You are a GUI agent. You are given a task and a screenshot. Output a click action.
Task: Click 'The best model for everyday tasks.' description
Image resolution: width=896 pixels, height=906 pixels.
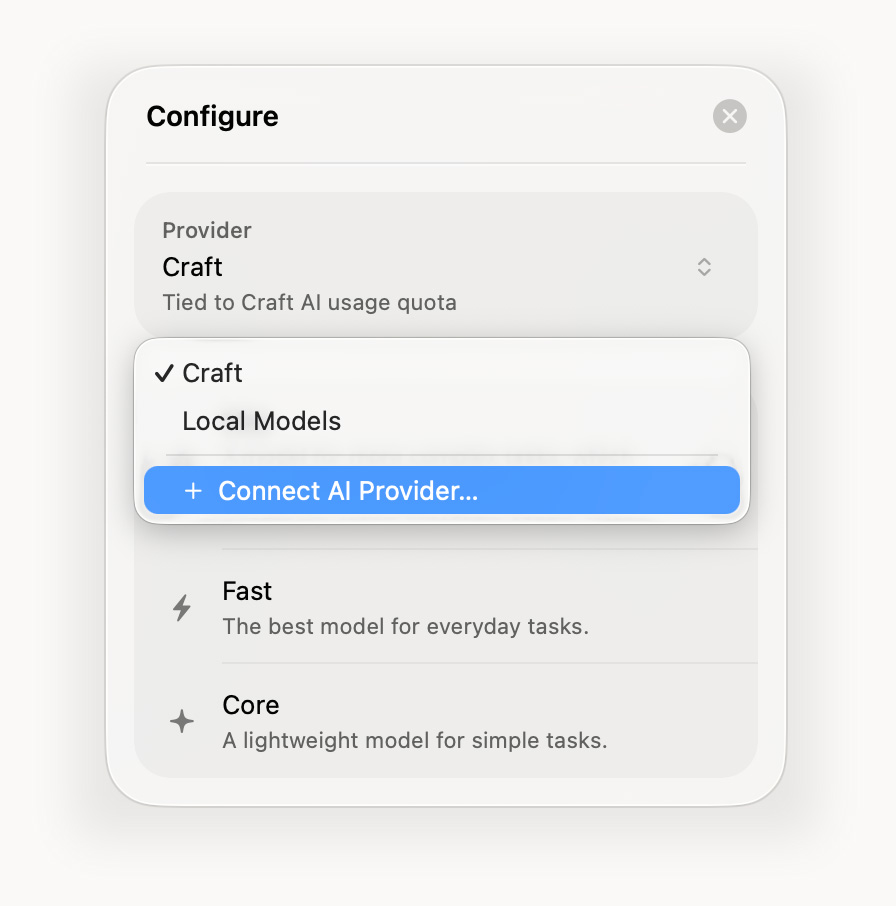(406, 626)
